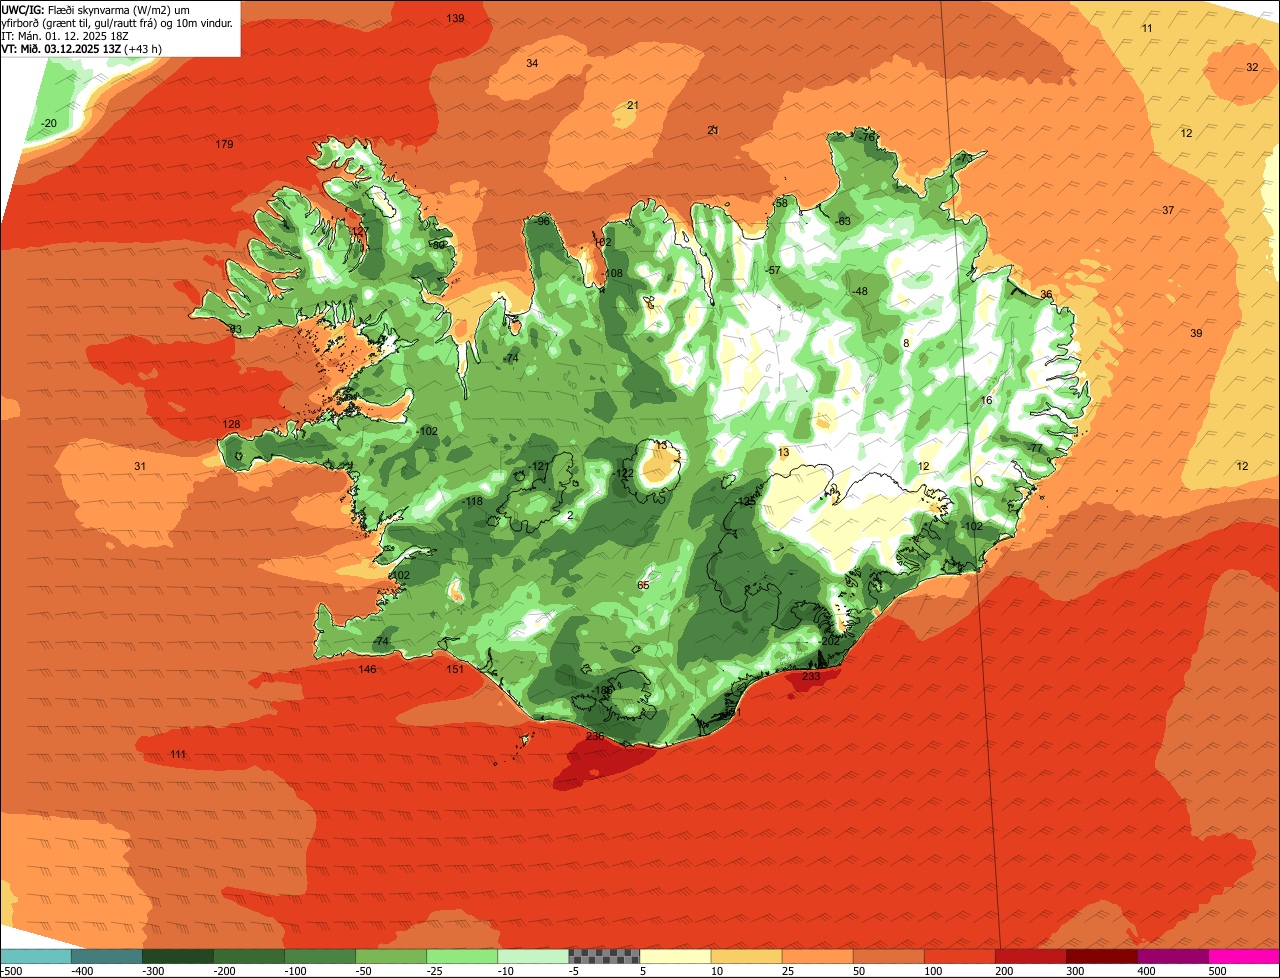Click the inland value '-57' in the north
Image resolution: width=1280 pixels, height=978 pixels.
[772, 271]
